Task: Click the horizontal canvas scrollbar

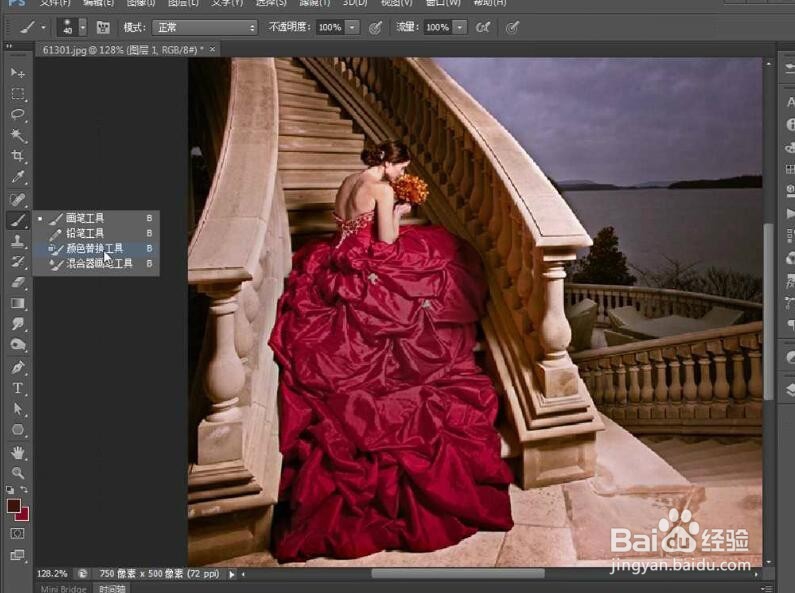Action: coord(458,574)
